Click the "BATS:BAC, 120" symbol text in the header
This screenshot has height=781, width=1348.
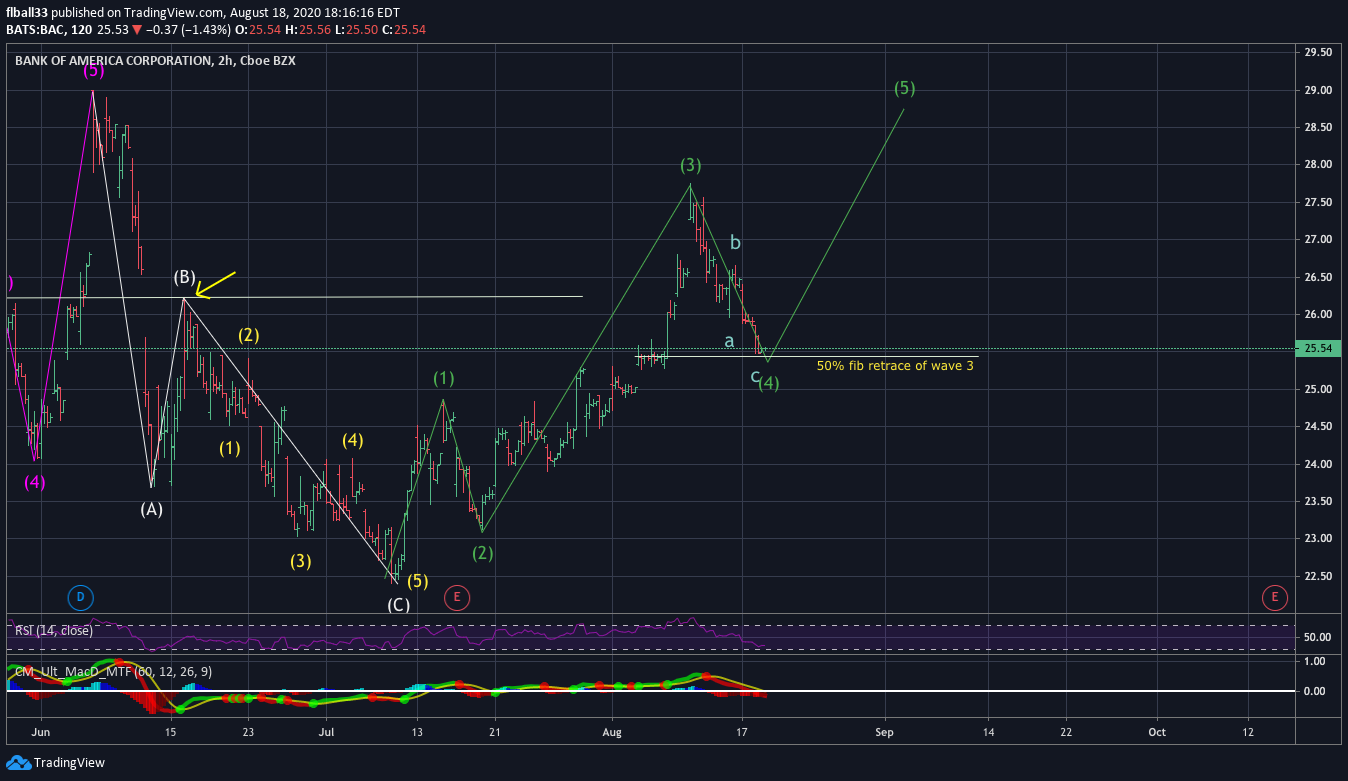pos(50,29)
